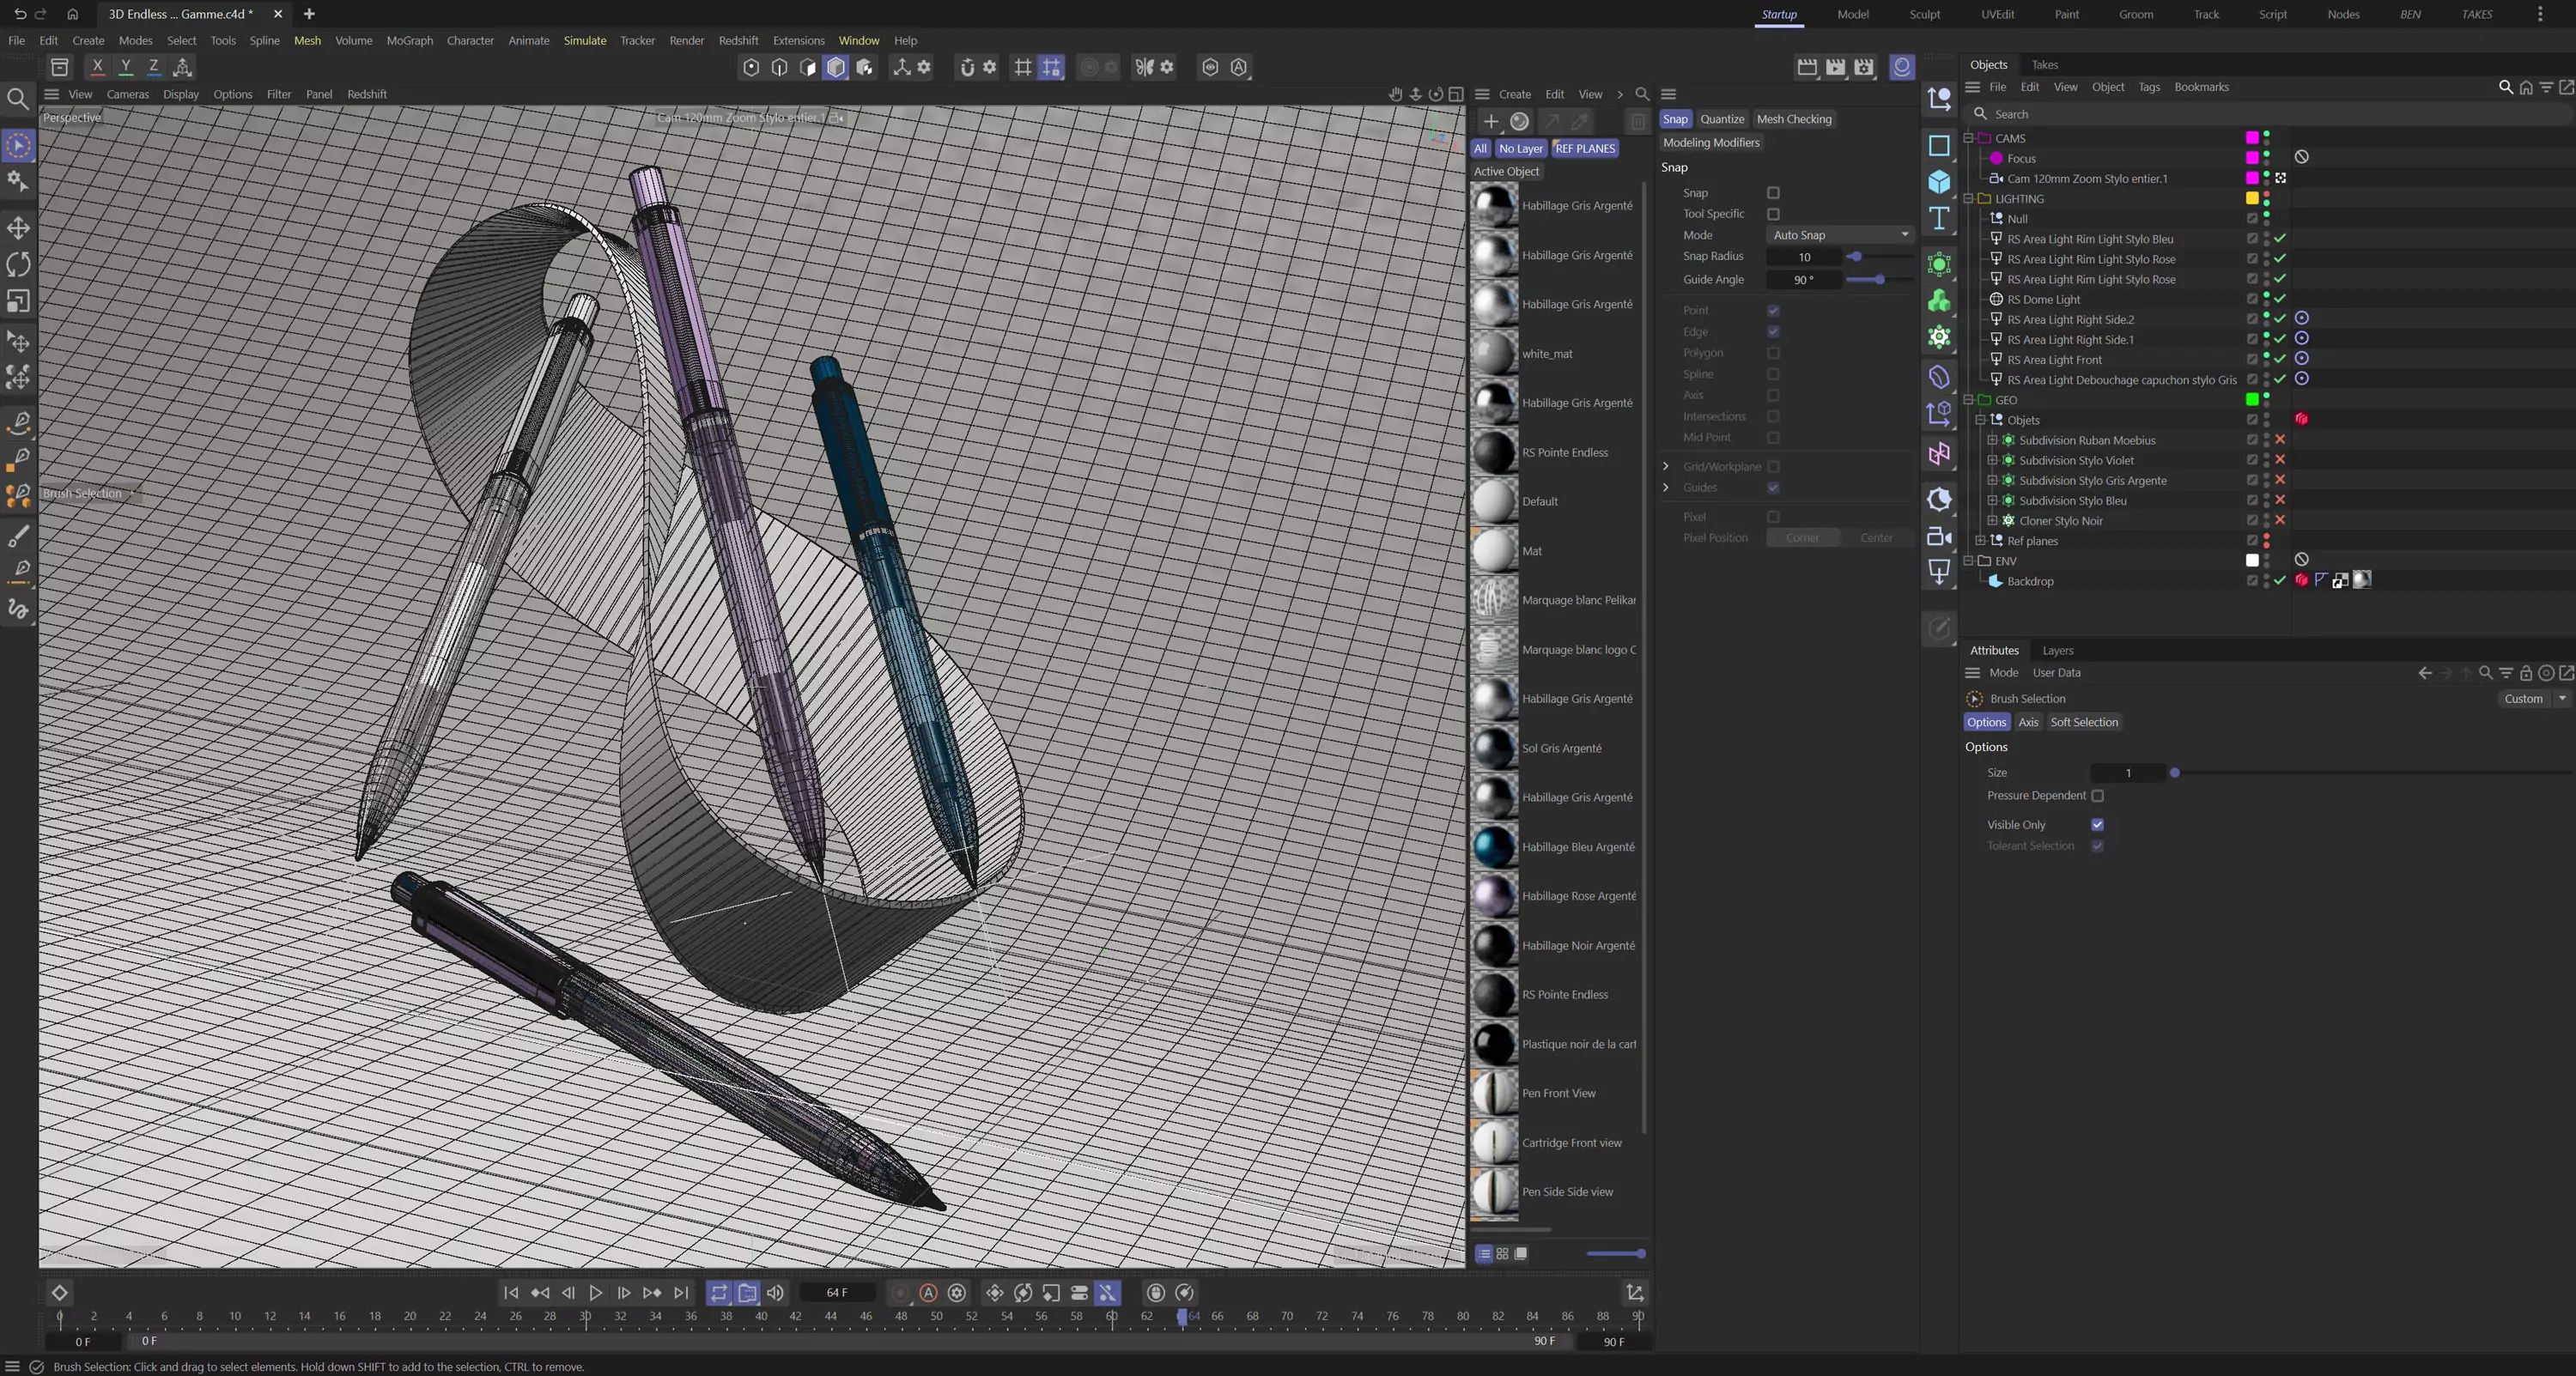Switch to the Sculpt layout tab
This screenshot has width=2576, height=1376.
tap(1924, 14)
